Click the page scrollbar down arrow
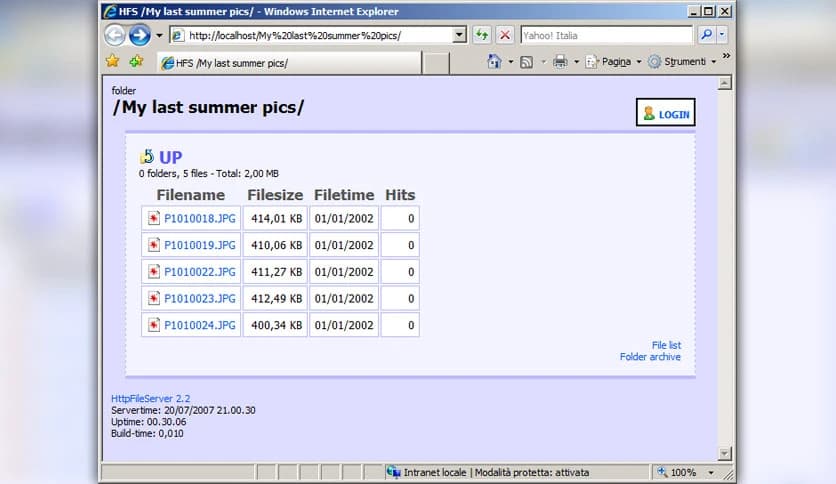 click(724, 454)
